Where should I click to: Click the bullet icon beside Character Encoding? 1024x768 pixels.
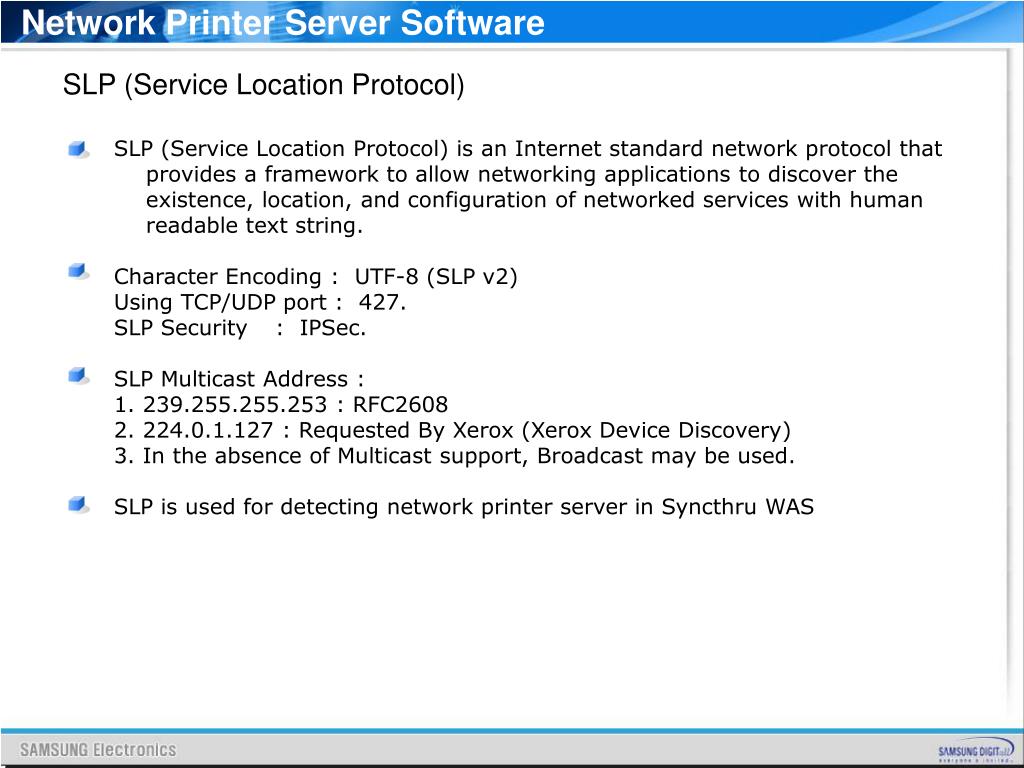pyautogui.click(x=78, y=271)
